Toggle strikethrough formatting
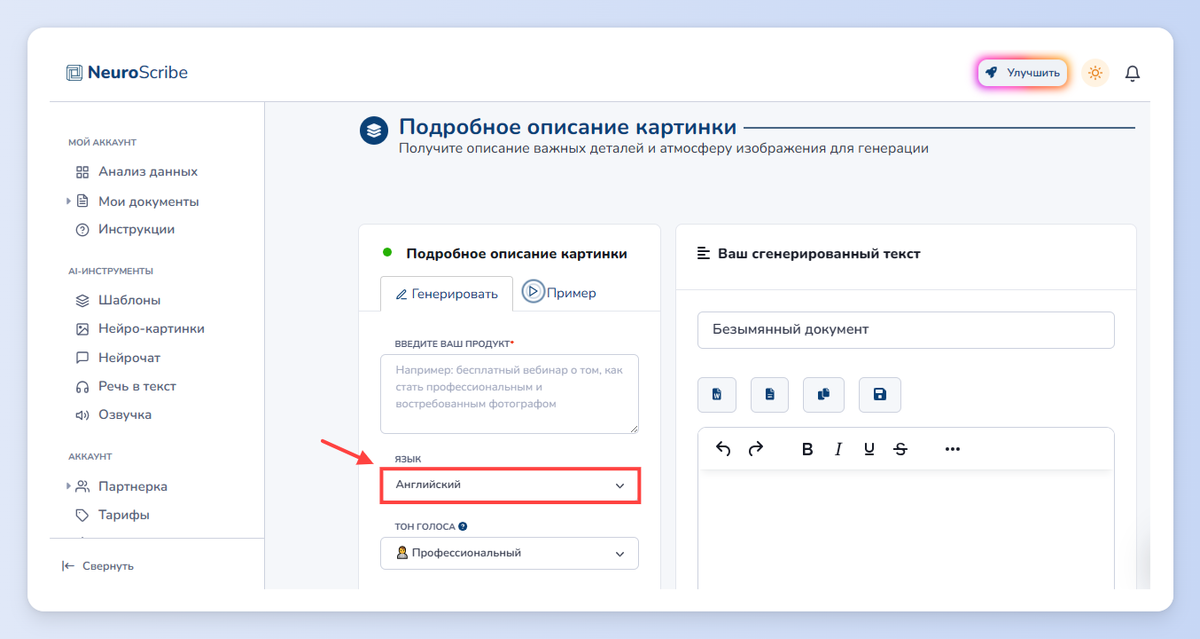The width and height of the screenshot is (1200, 639). (x=901, y=449)
